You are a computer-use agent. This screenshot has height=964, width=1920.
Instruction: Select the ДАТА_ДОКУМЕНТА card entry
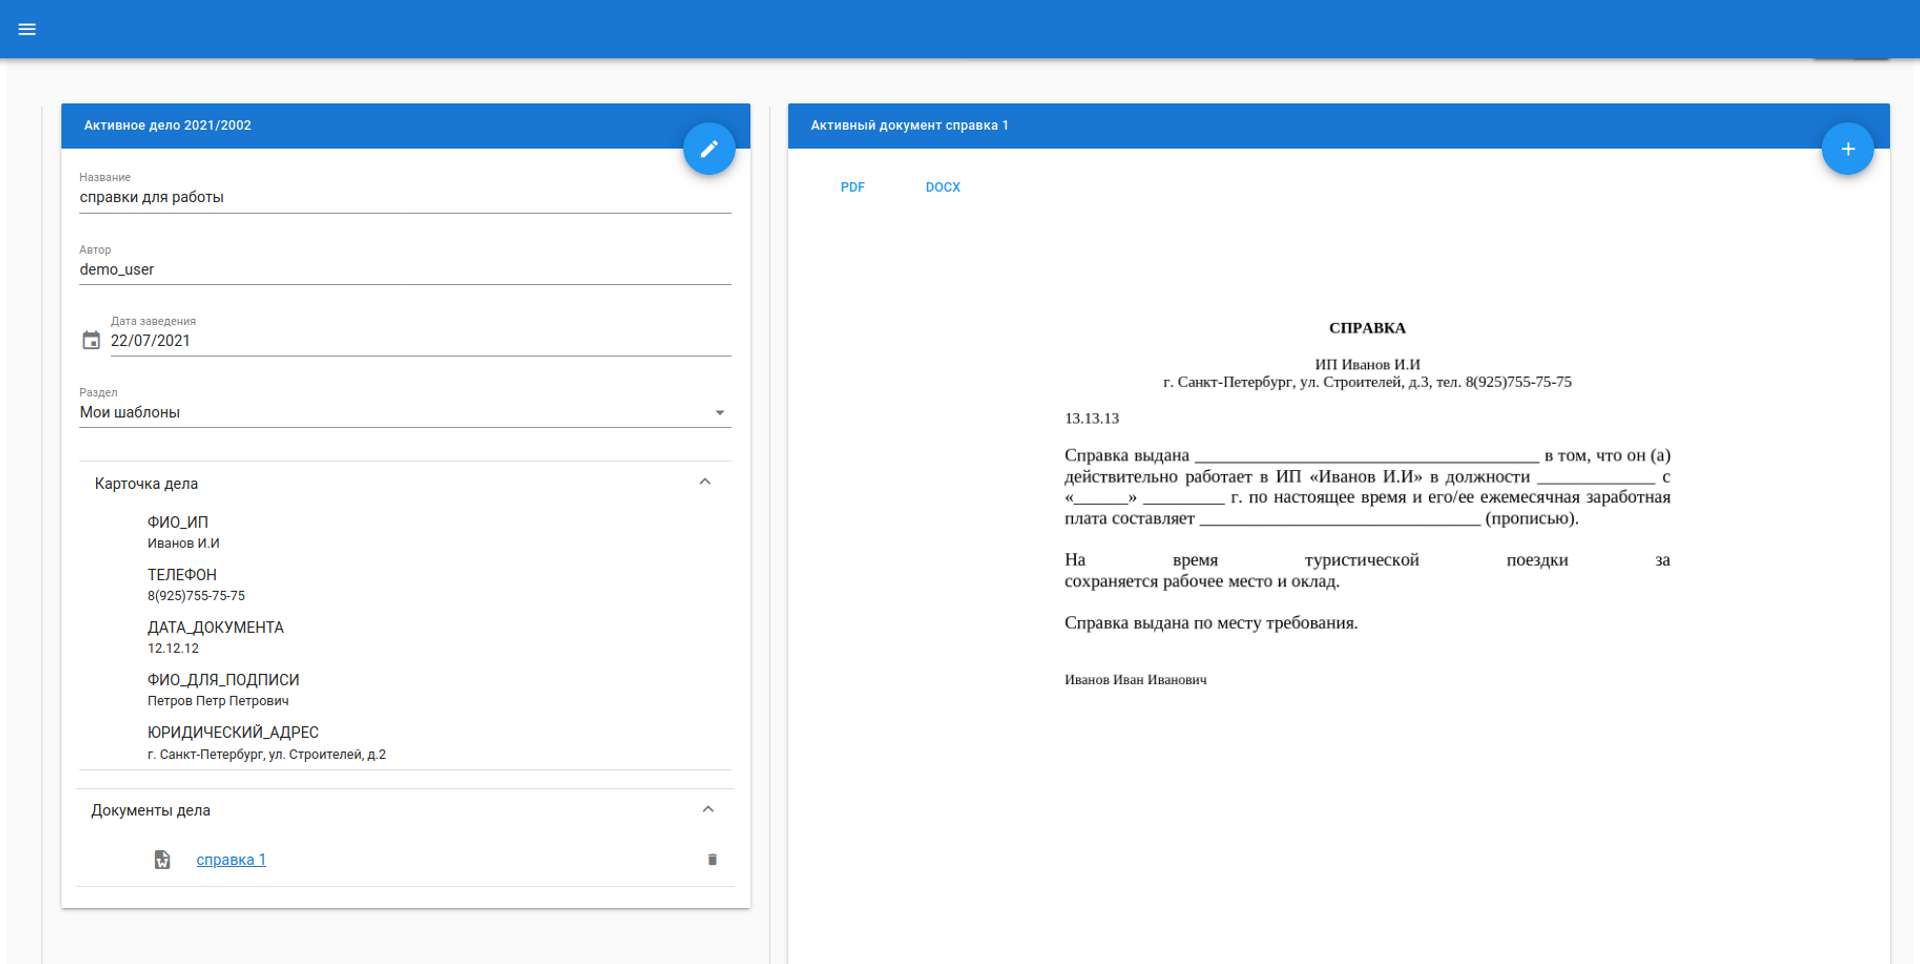(215, 637)
